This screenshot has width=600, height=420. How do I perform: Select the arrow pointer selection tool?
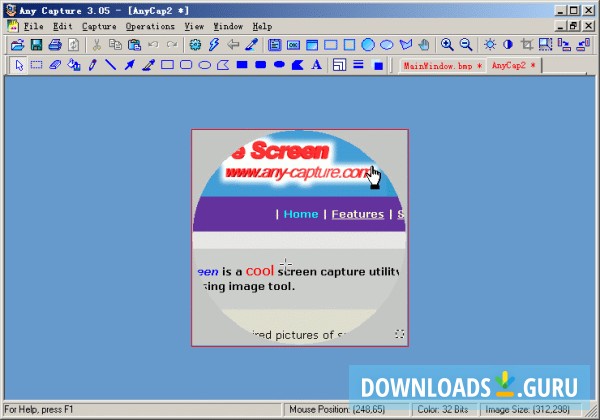pos(19,65)
